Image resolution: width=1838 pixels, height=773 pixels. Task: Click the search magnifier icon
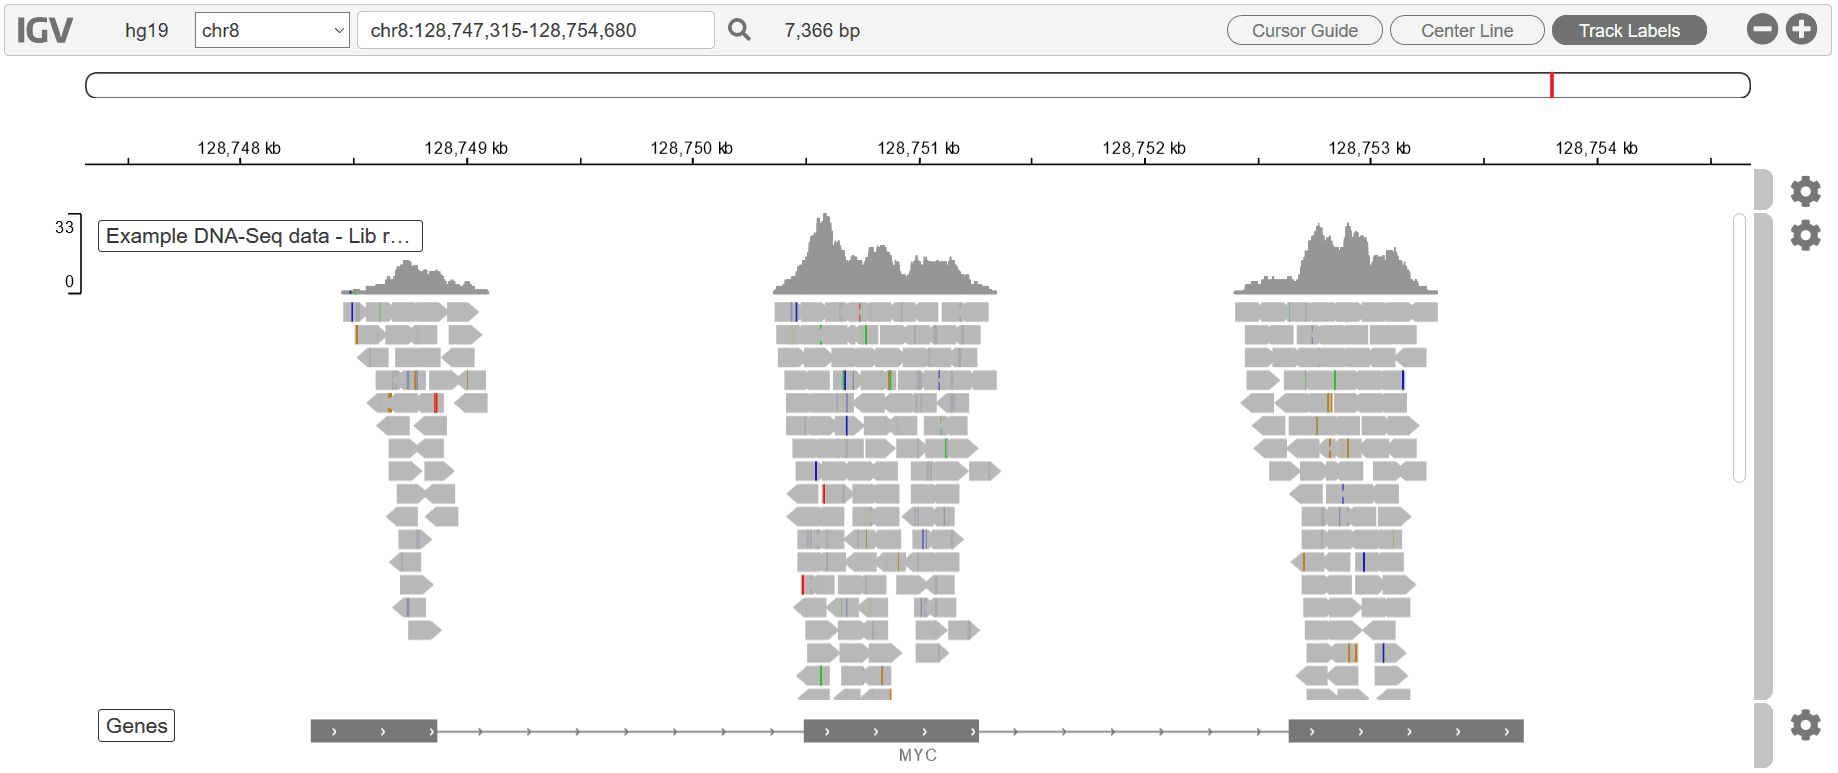(x=739, y=30)
